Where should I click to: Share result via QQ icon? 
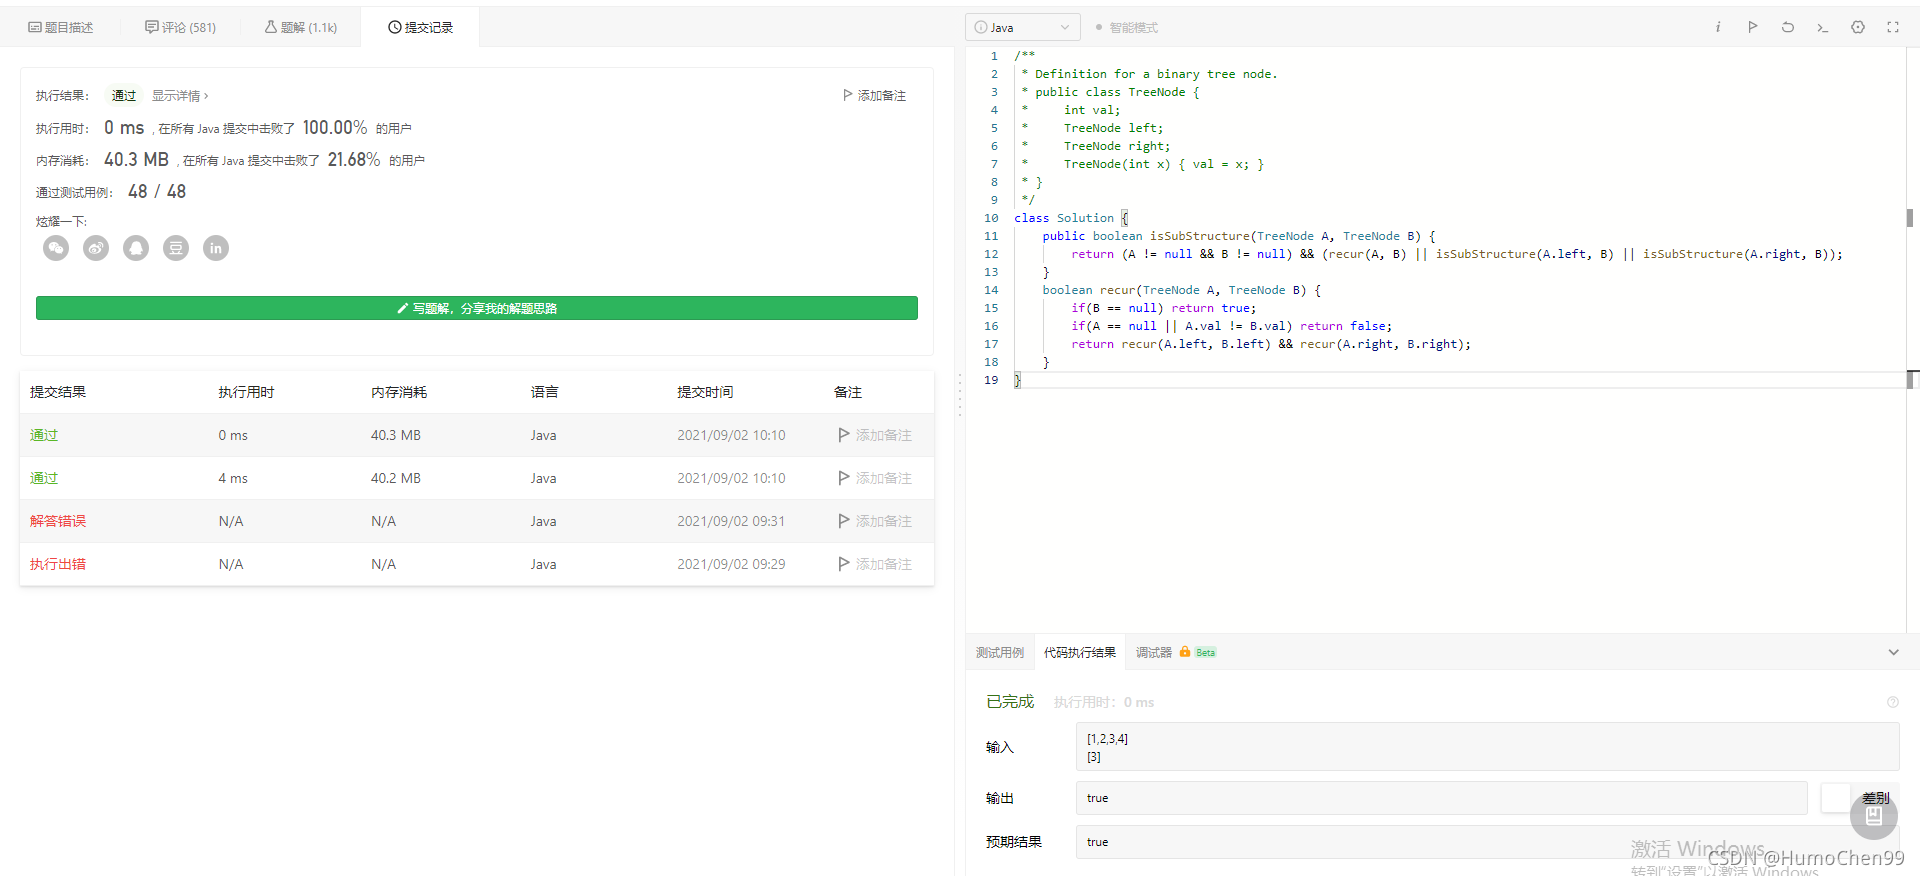pos(136,248)
